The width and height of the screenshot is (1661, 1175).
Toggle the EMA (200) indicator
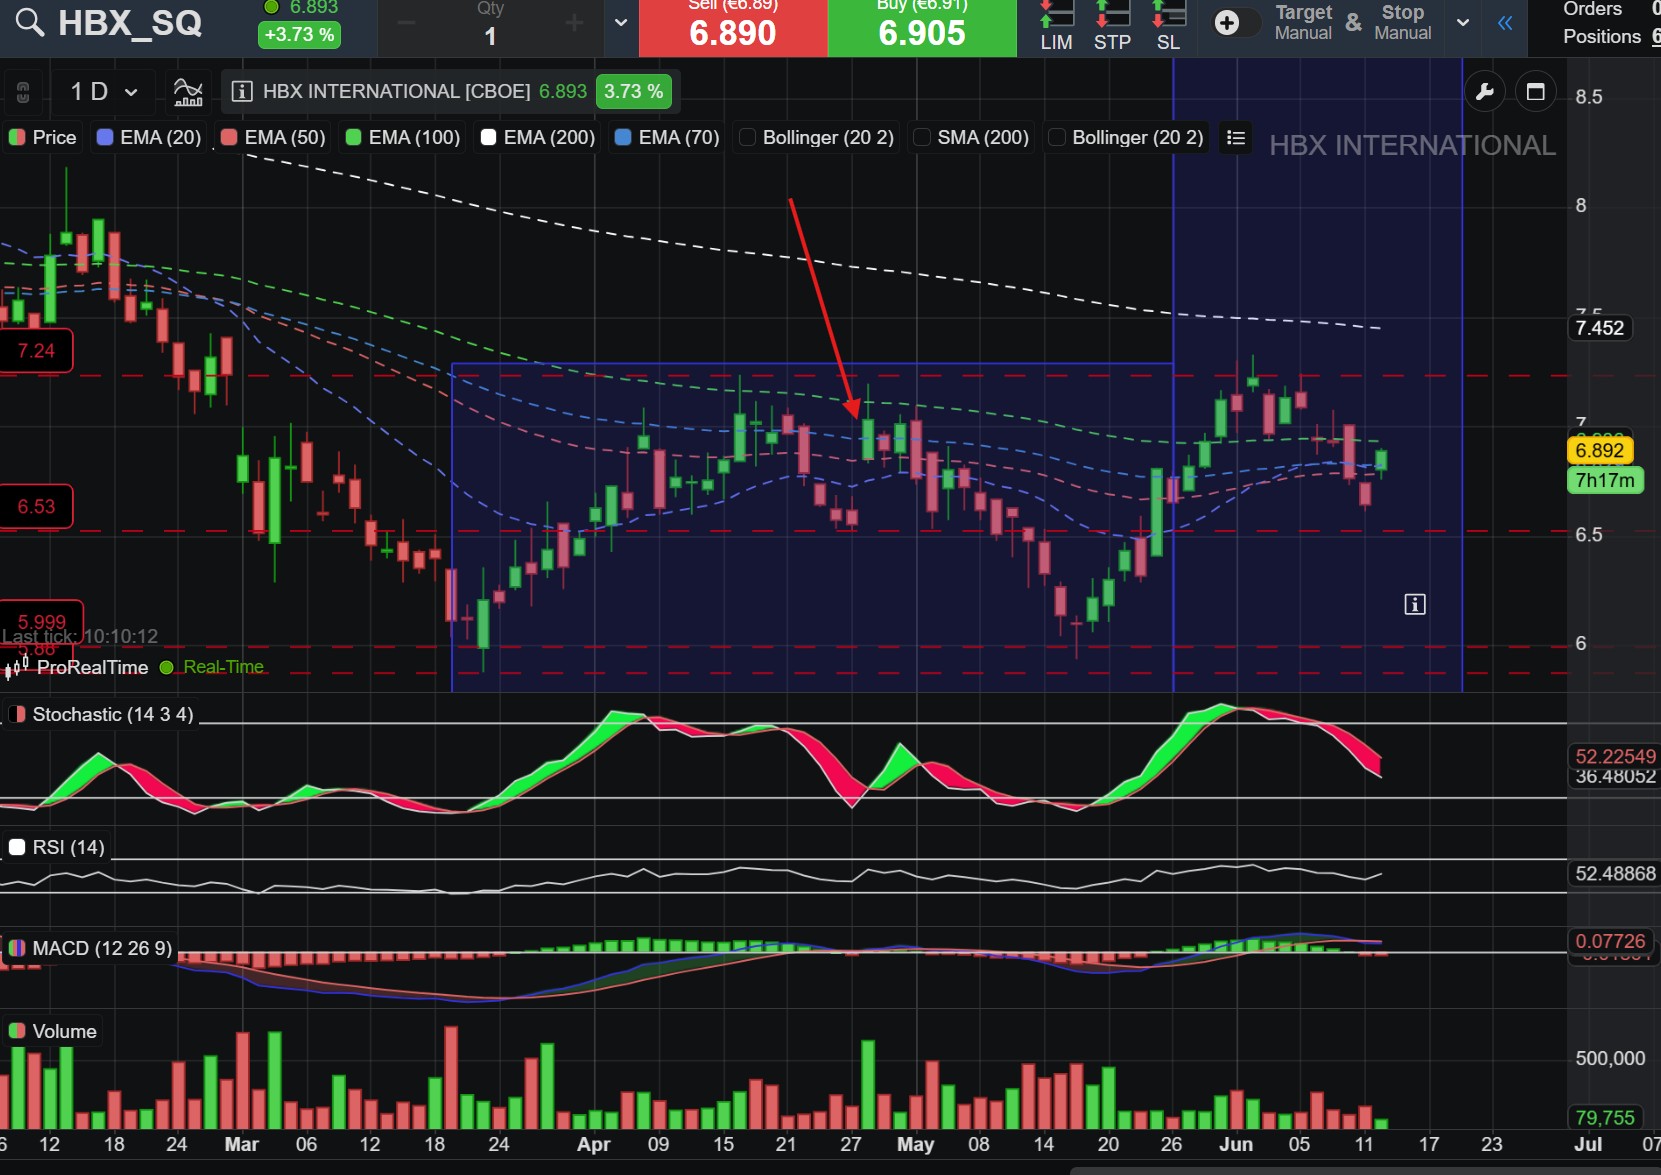pyautogui.click(x=538, y=137)
